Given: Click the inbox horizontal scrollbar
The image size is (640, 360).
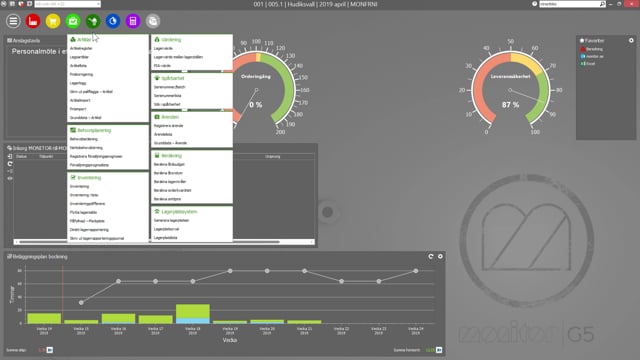Looking at the screenshot, I should pos(164,242).
